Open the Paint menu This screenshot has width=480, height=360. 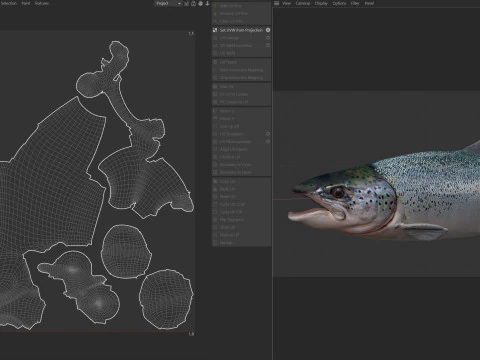26,3
